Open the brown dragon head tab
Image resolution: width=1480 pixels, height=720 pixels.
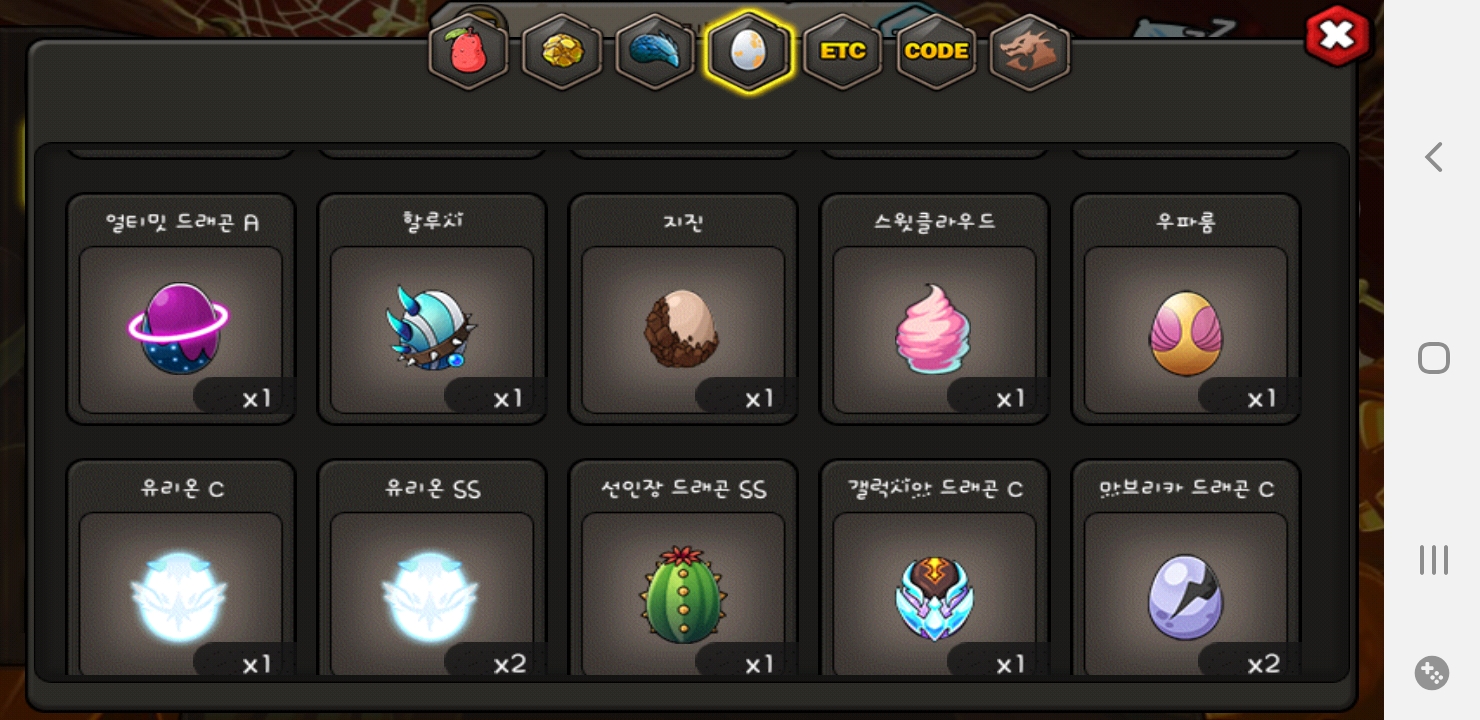click(x=1030, y=51)
